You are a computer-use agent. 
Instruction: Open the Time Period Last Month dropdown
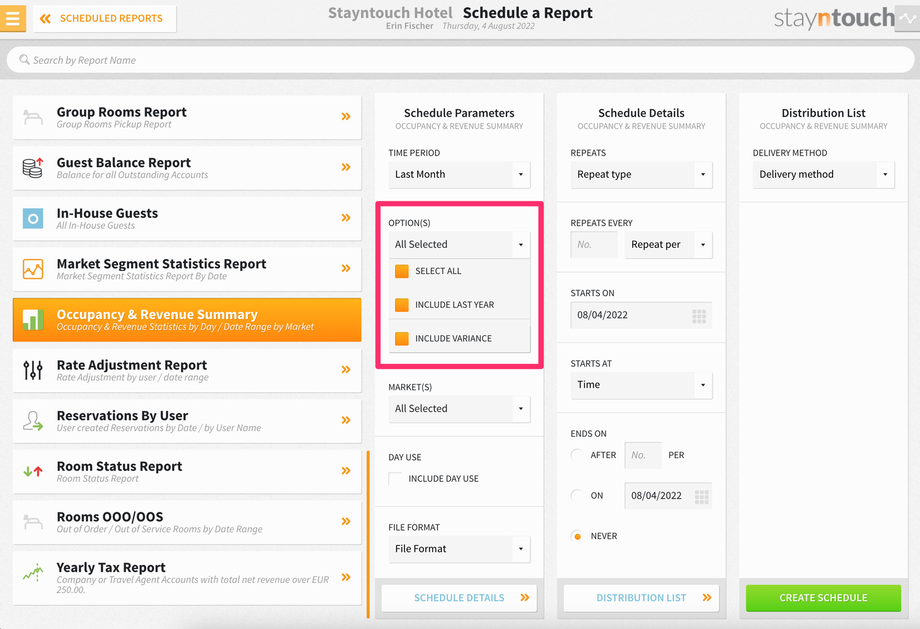[x=459, y=174]
